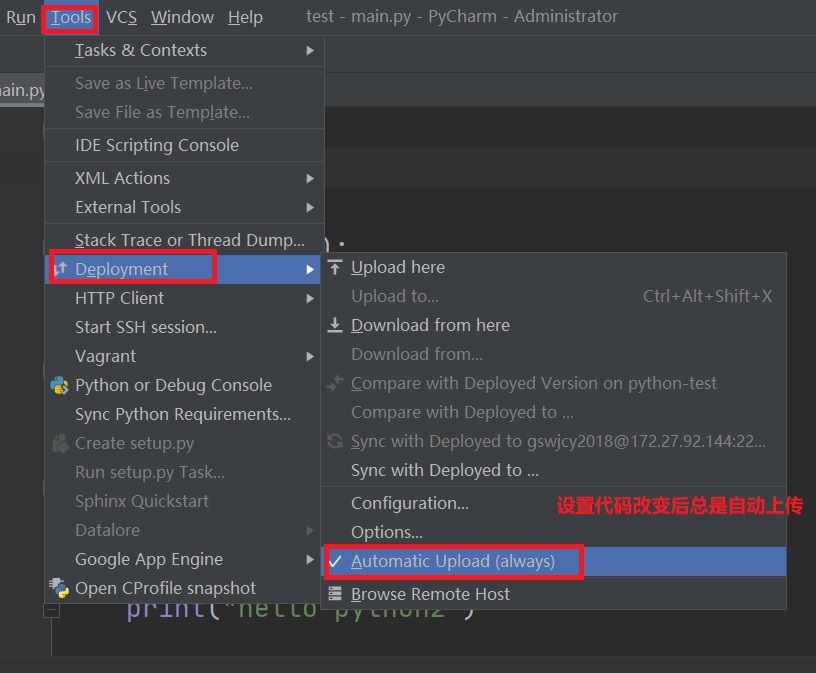Choose Sync Python Requirements
The width and height of the screenshot is (816, 673).
(184, 414)
